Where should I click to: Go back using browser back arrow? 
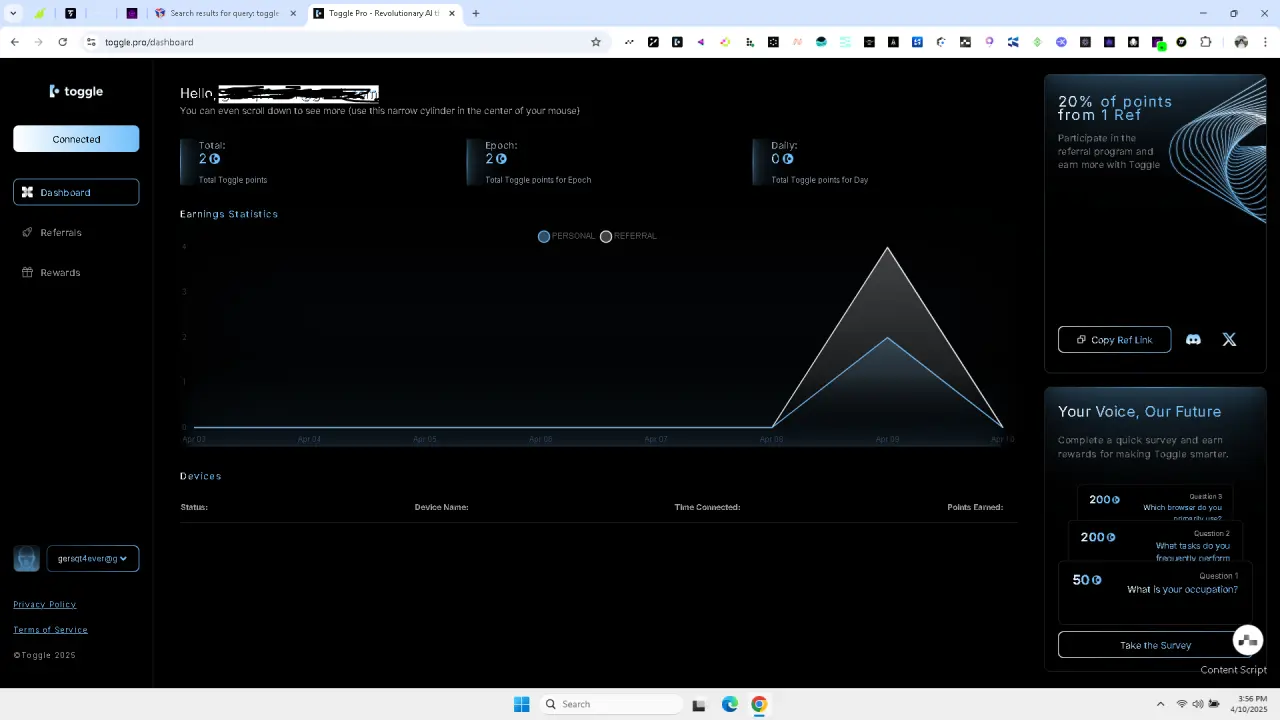pos(14,42)
